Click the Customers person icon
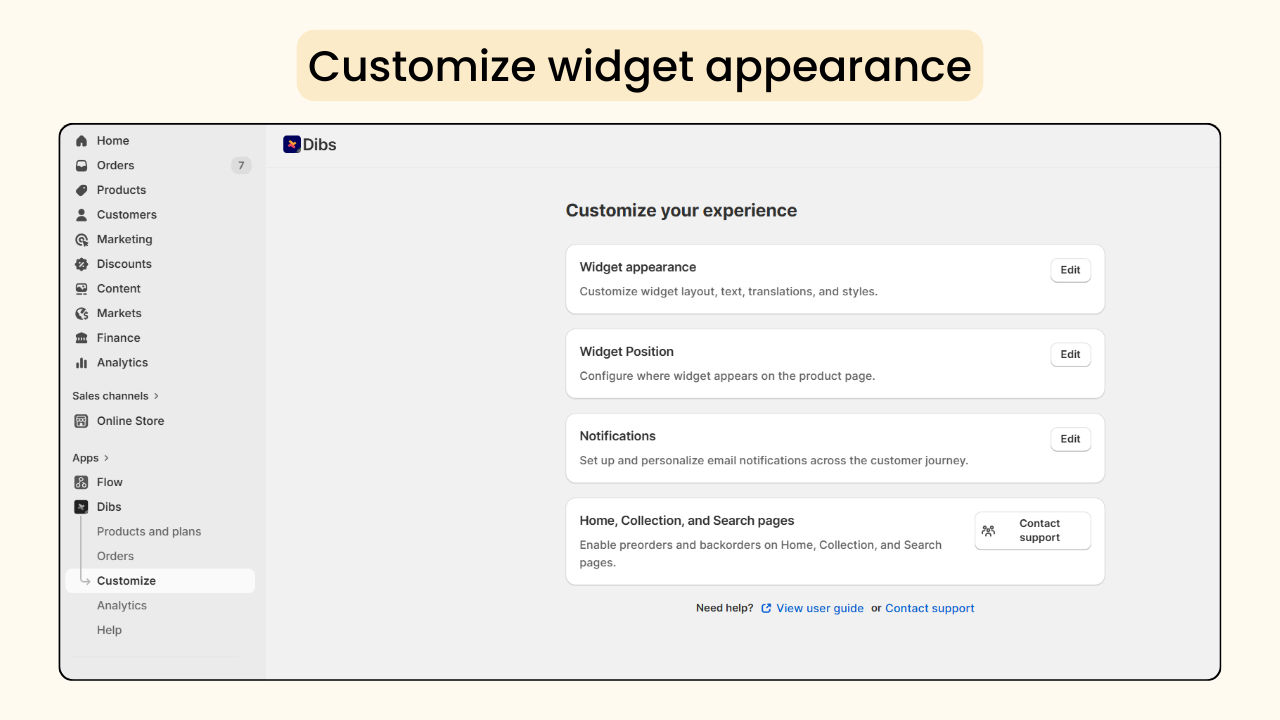This screenshot has width=1280, height=720. [81, 214]
